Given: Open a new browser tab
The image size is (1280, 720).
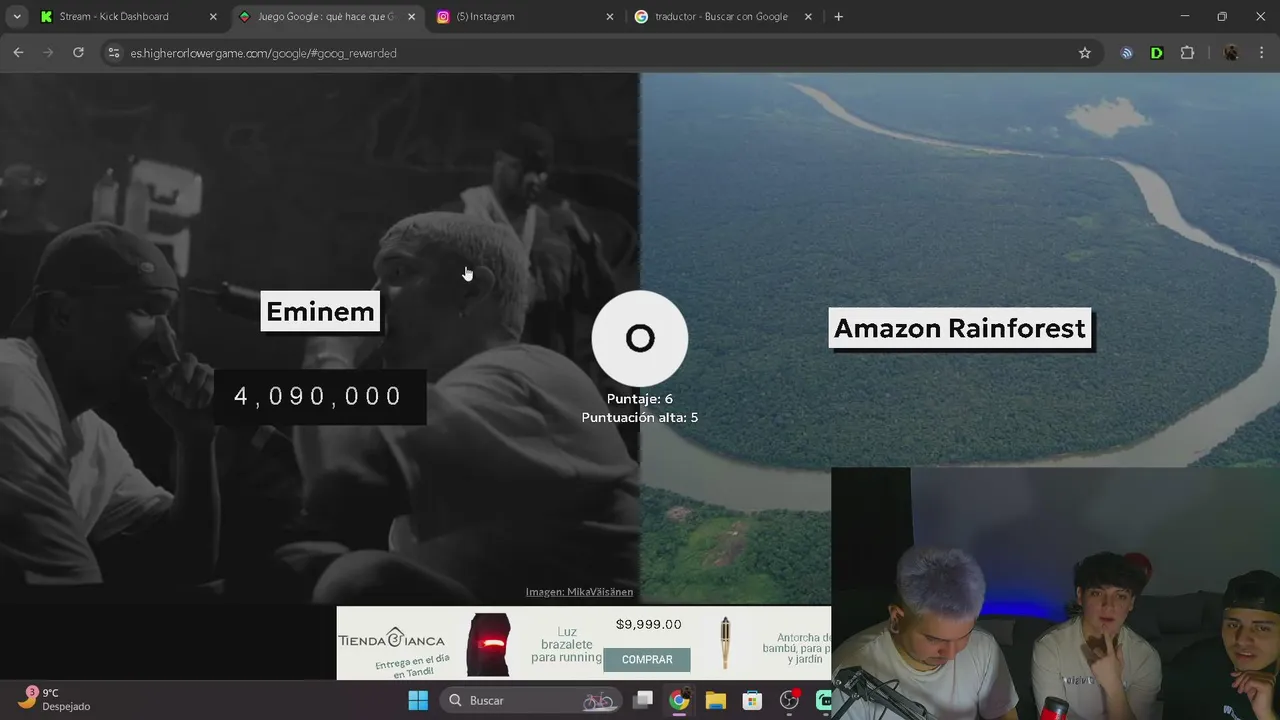Looking at the screenshot, I should pos(838,16).
